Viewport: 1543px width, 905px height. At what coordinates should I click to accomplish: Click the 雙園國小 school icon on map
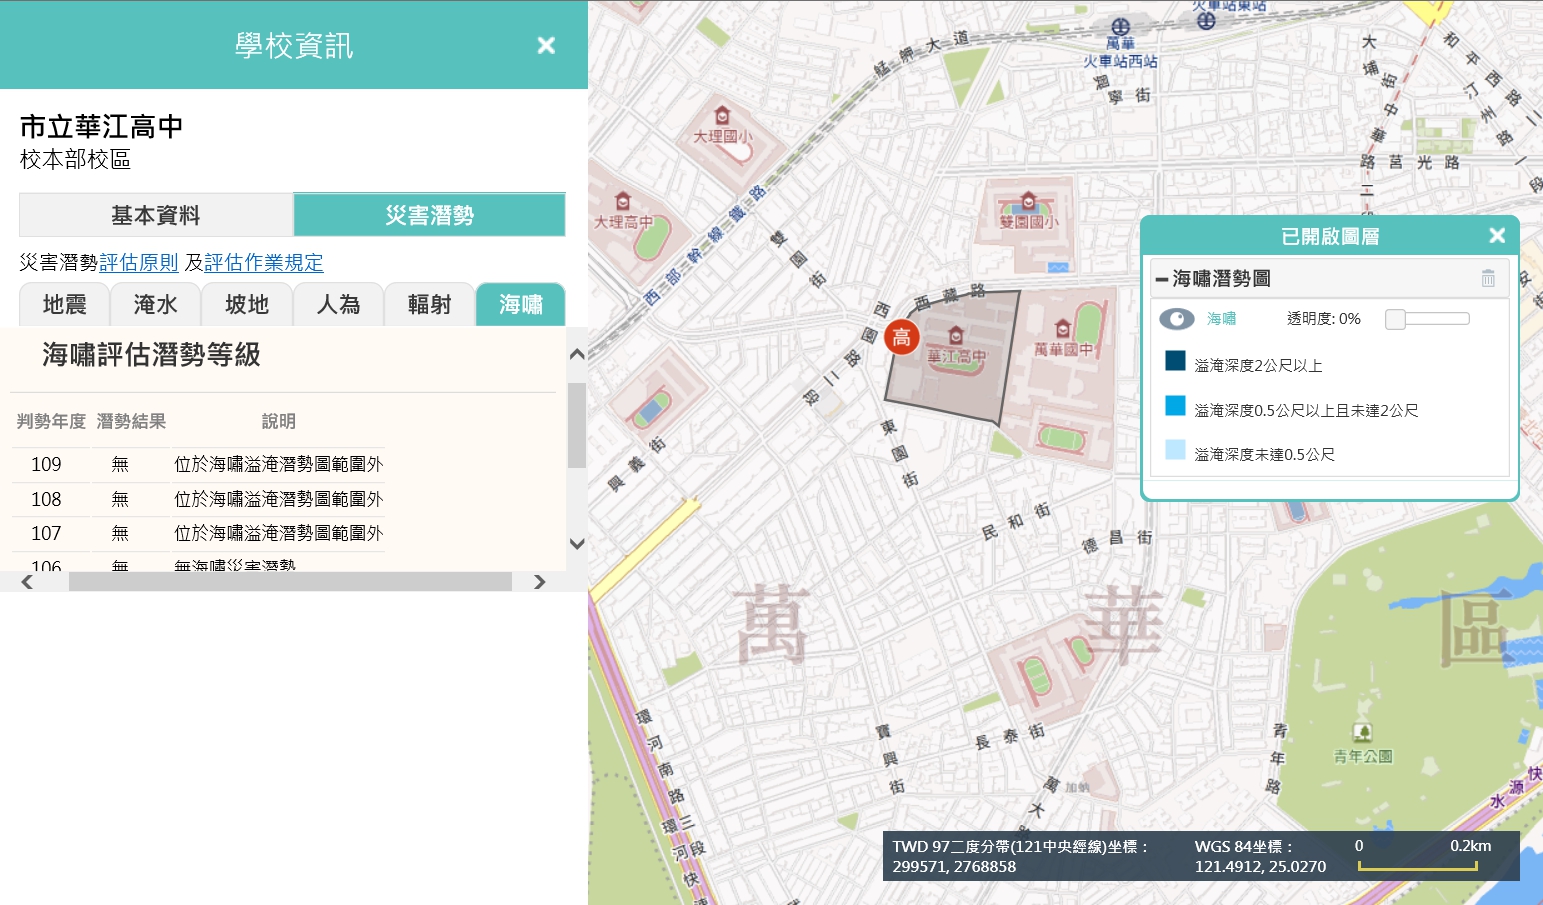pos(1028,202)
